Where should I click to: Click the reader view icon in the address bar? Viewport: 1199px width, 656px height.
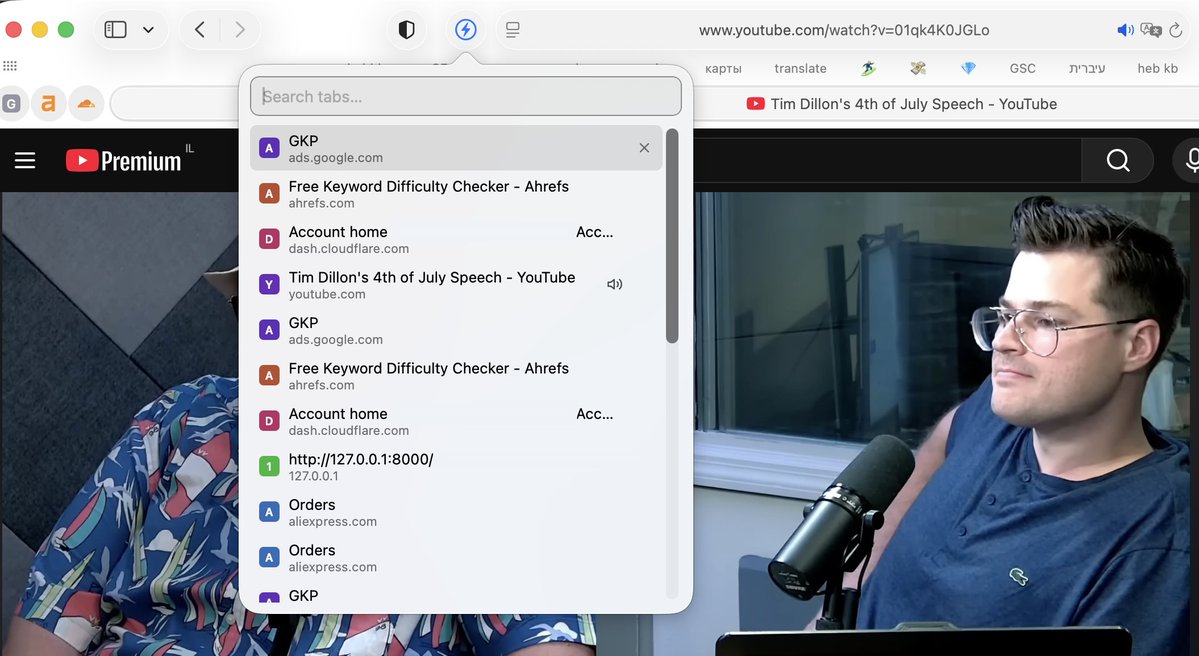[512, 30]
